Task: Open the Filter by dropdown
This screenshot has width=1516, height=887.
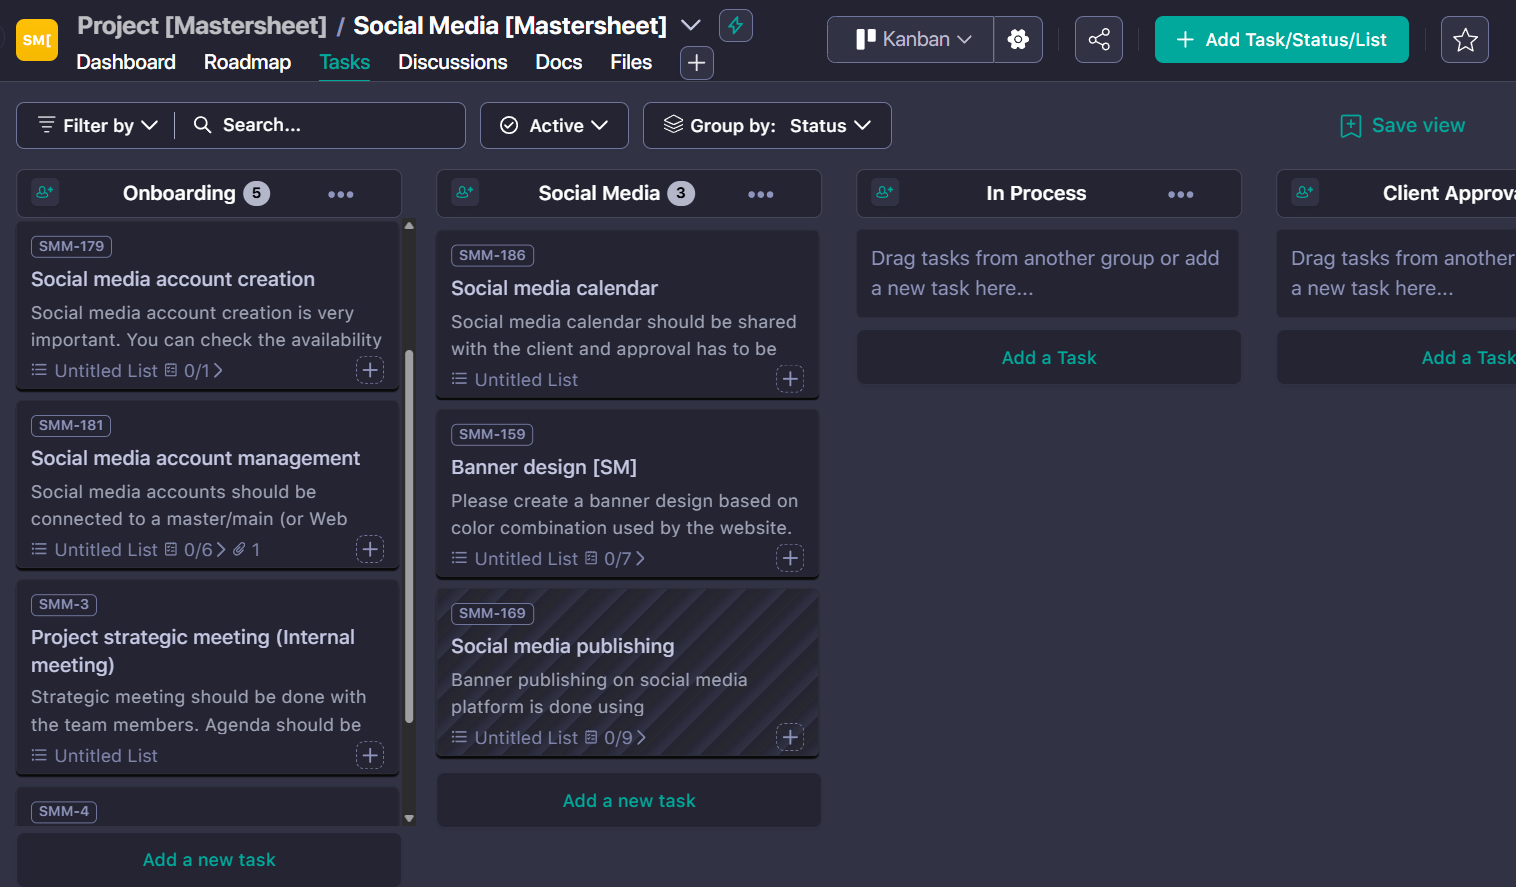Action: tap(95, 125)
